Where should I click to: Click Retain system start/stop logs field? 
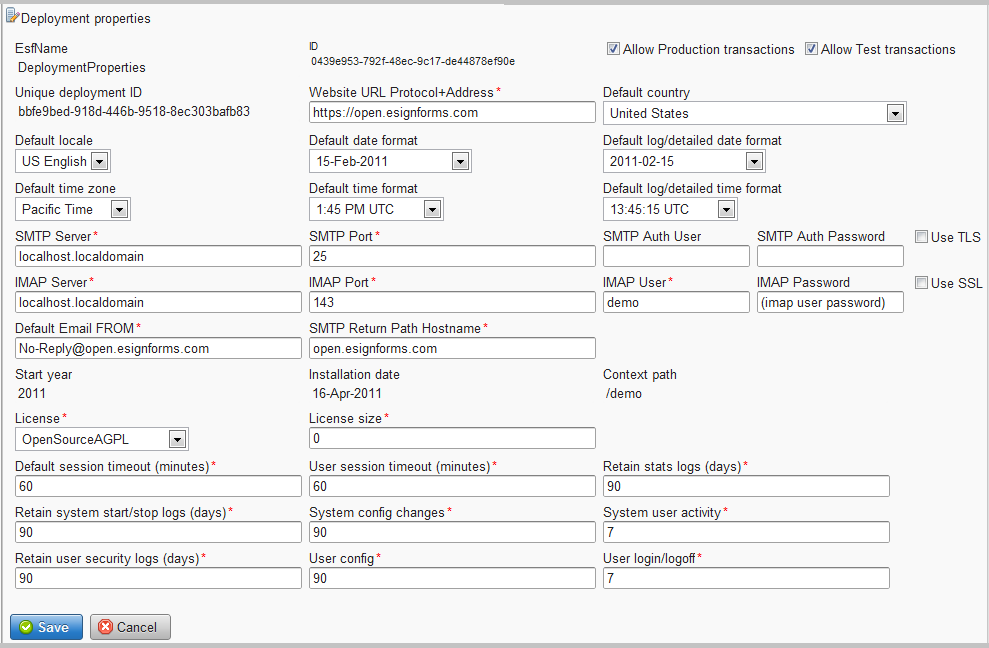coord(158,532)
